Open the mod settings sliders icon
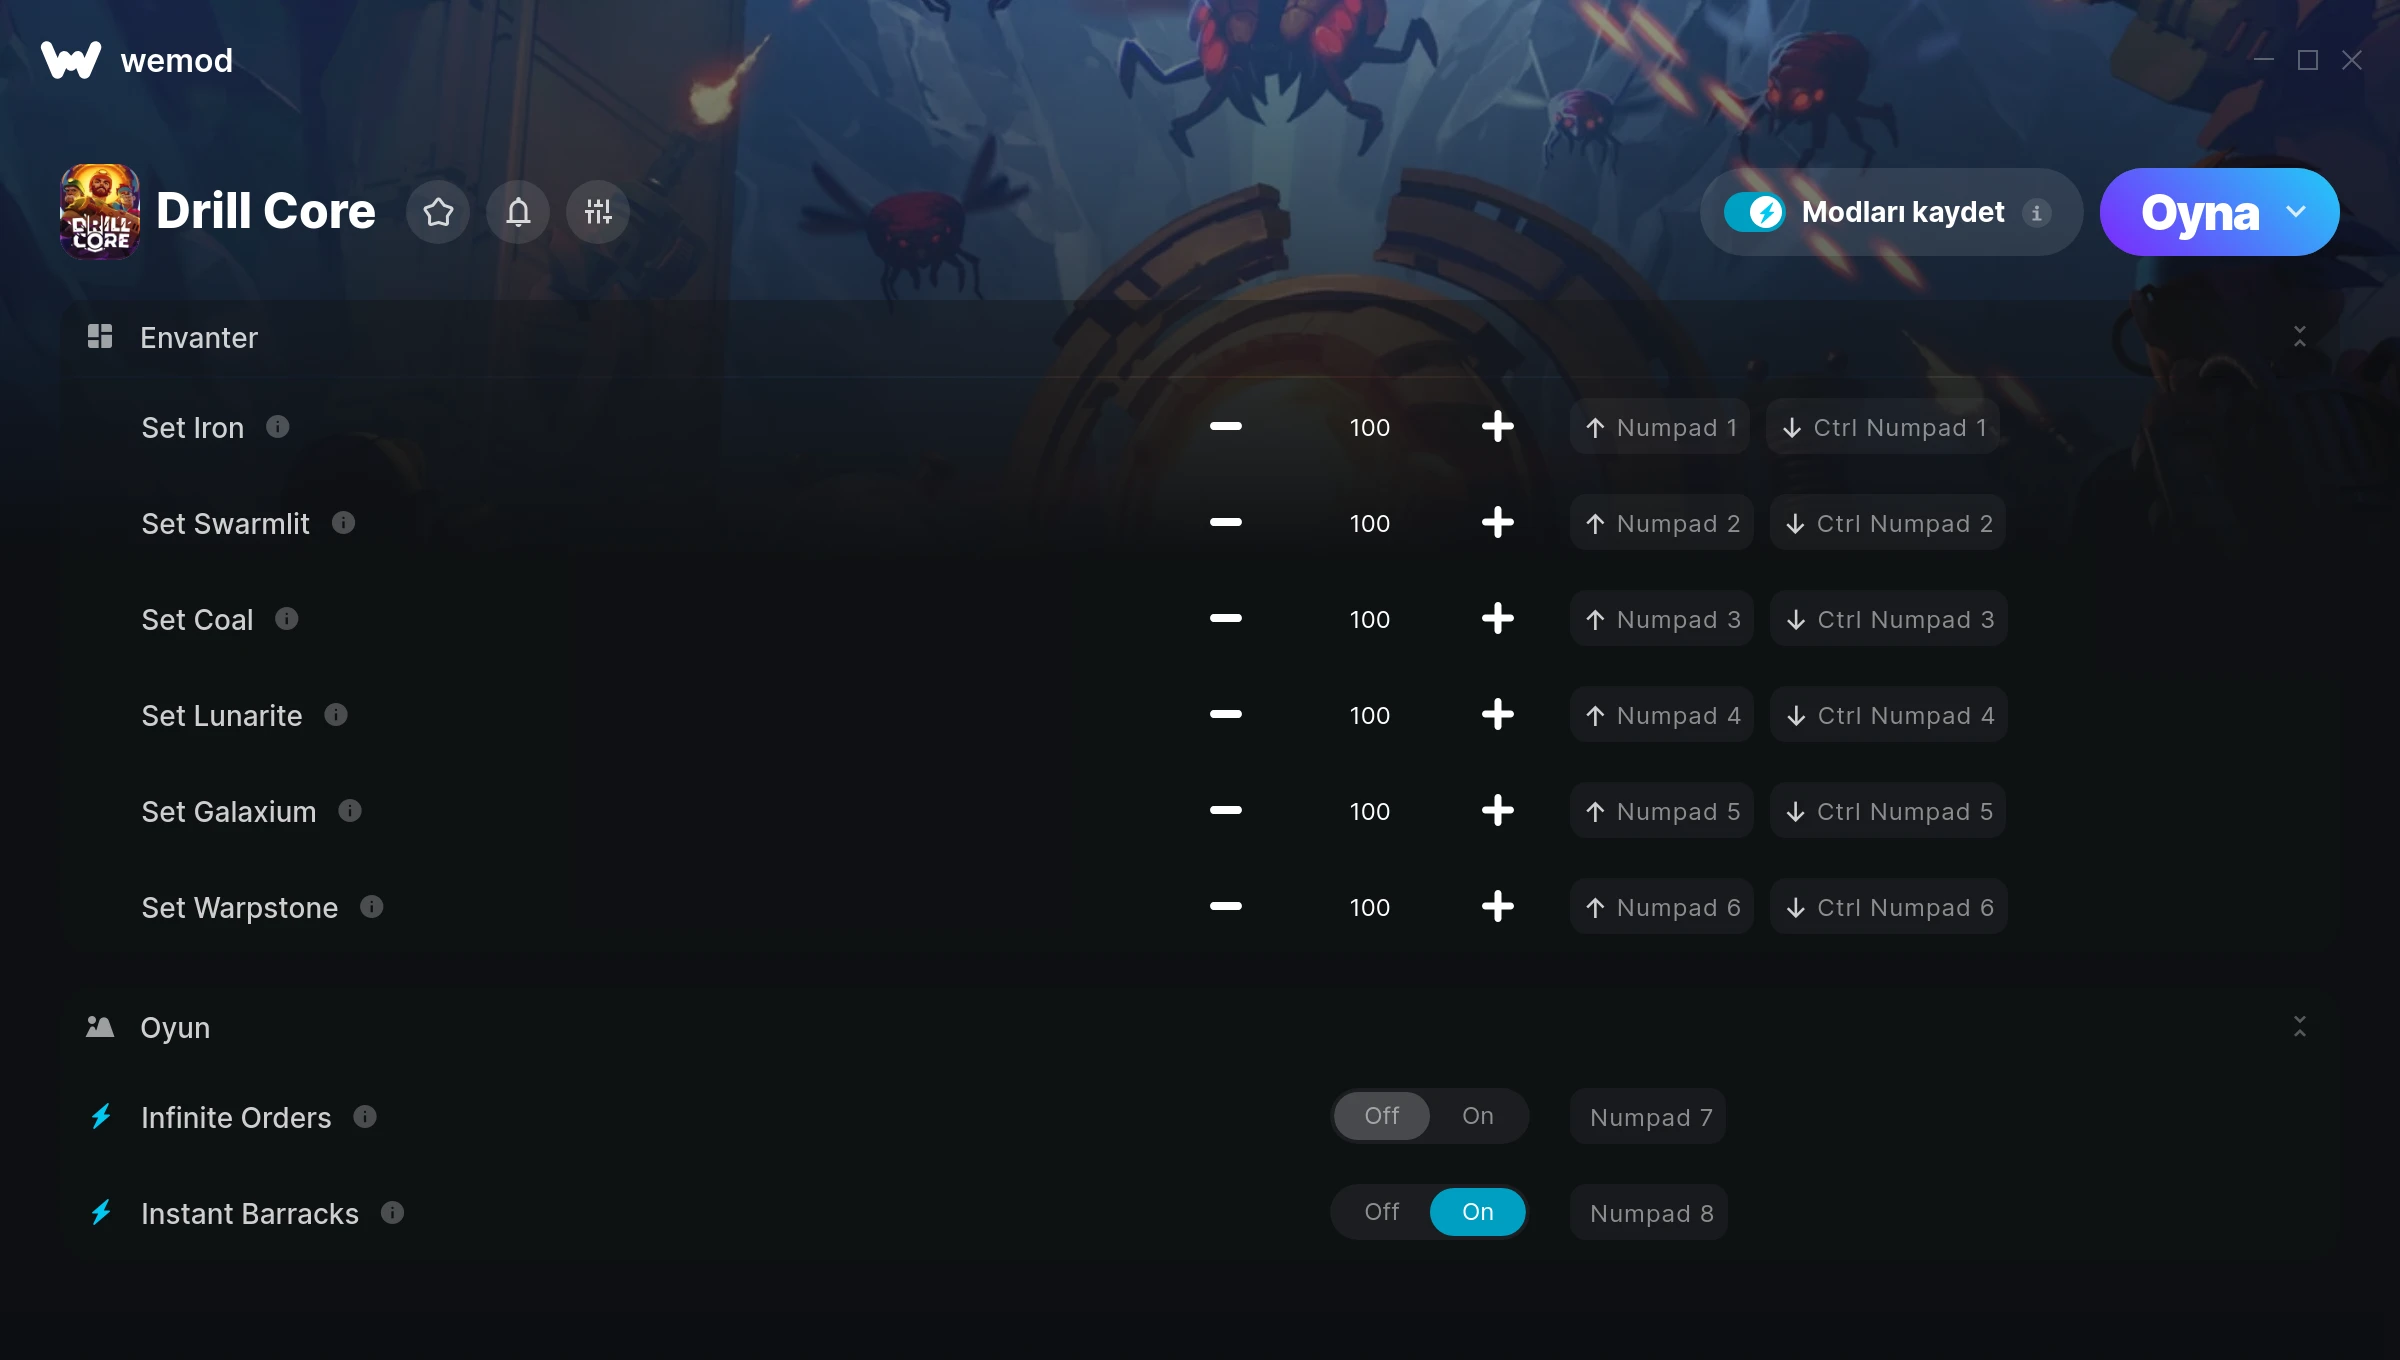The height and width of the screenshot is (1360, 2400). (x=598, y=212)
